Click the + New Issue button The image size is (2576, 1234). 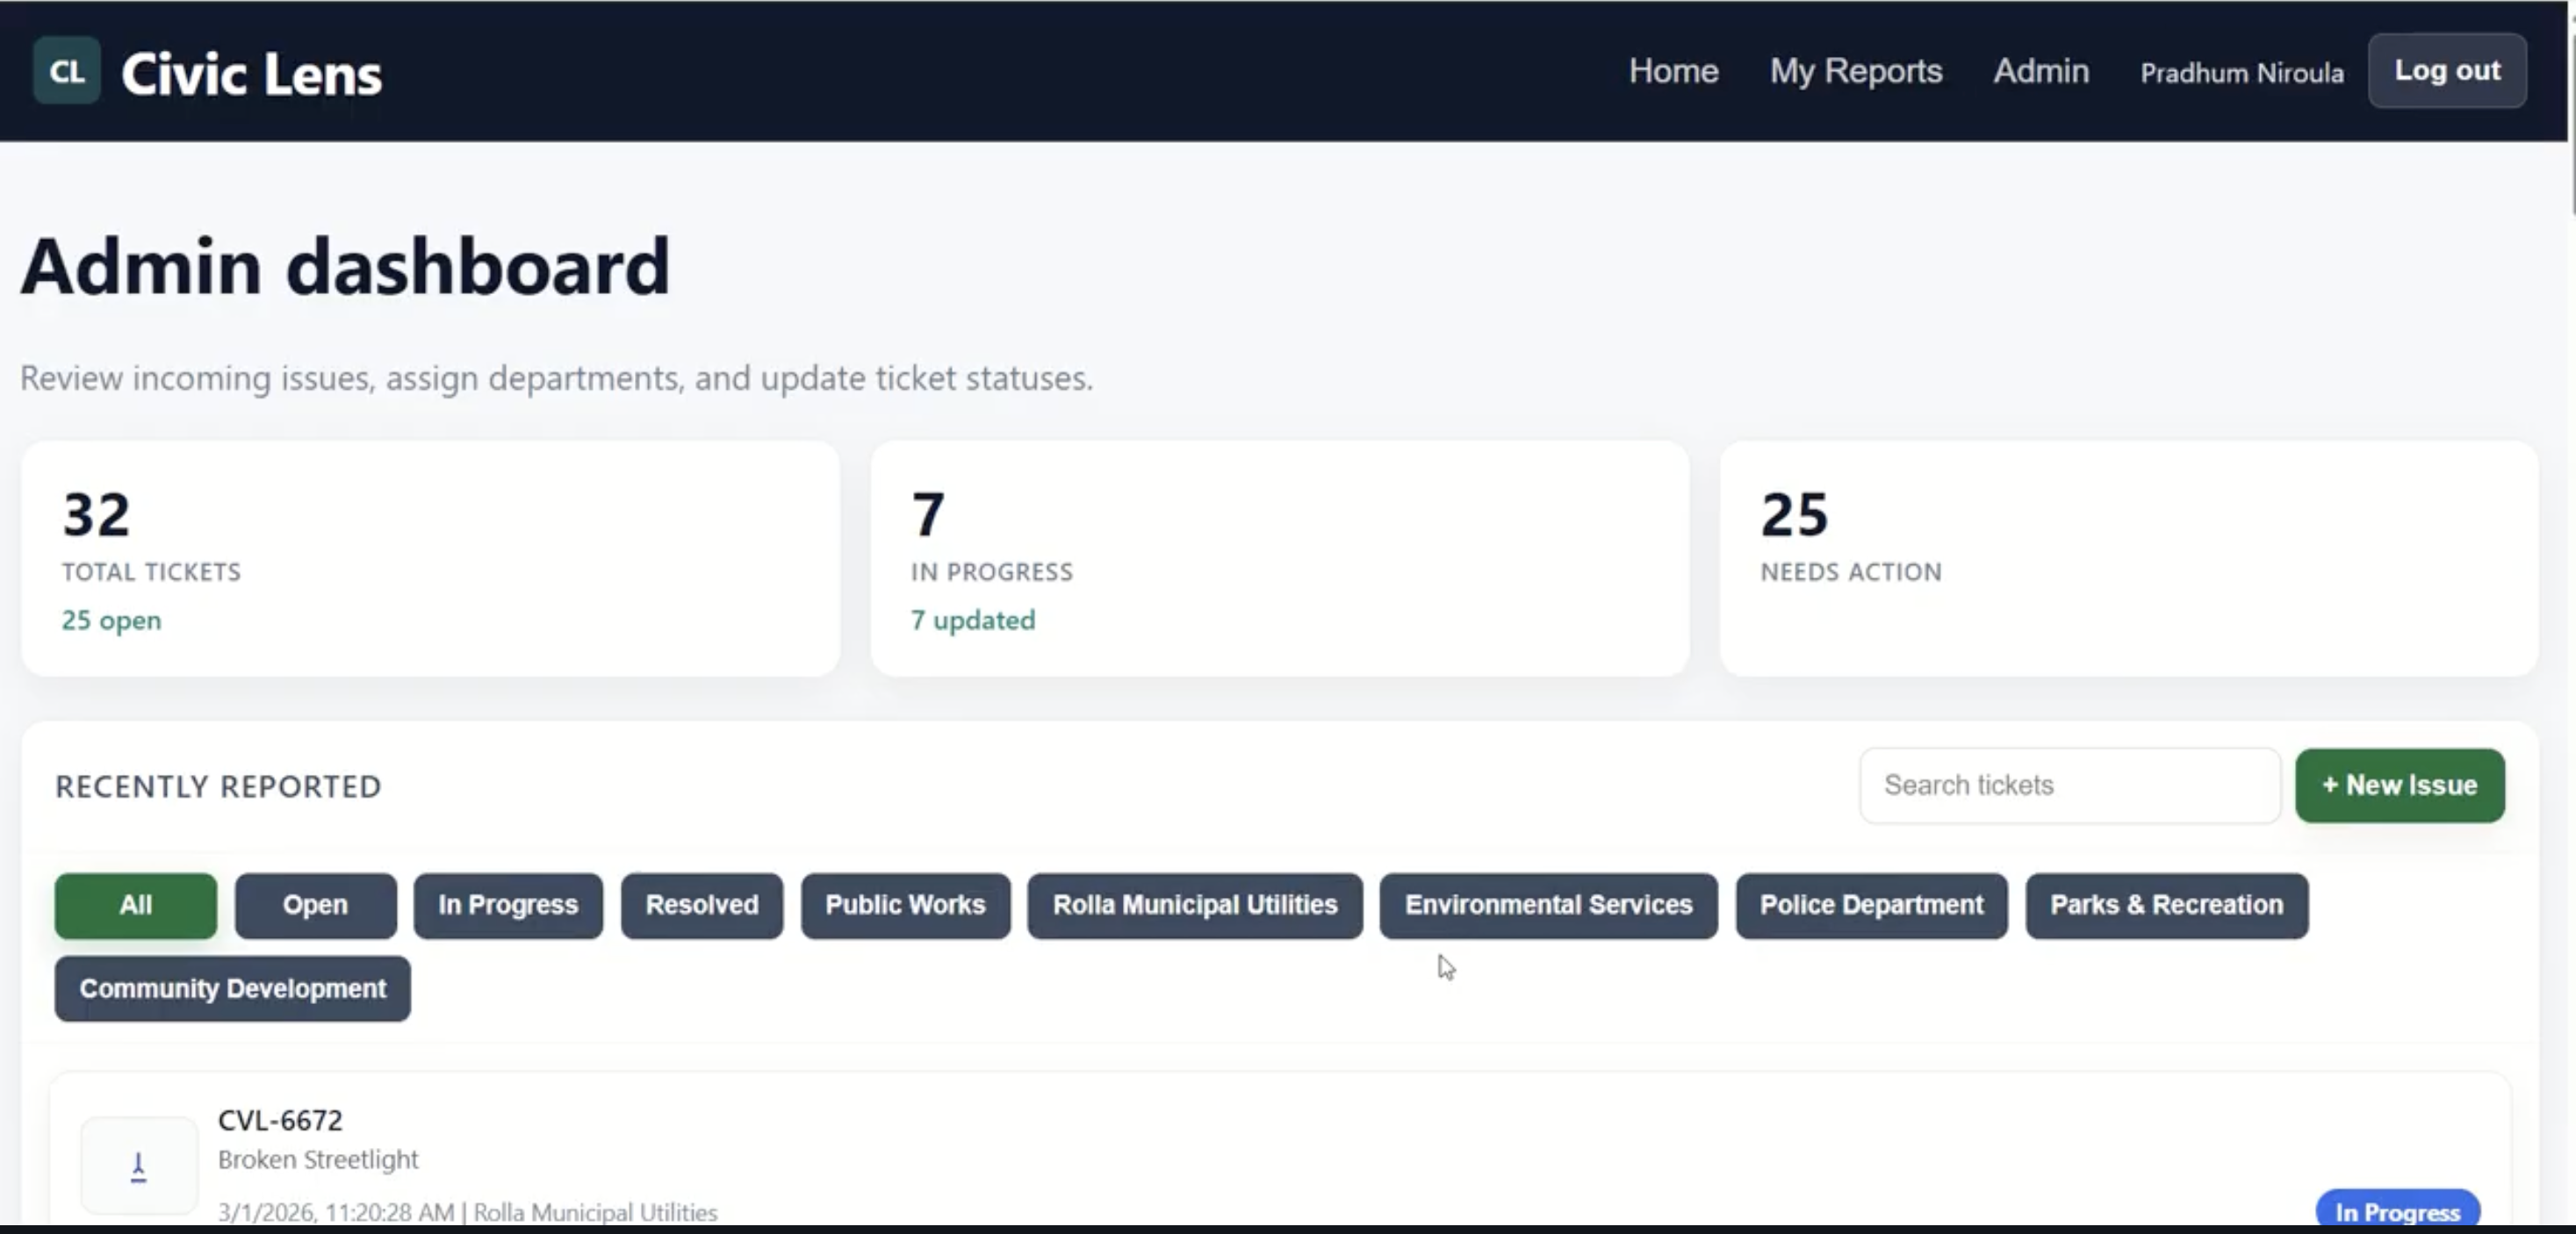coord(2399,785)
